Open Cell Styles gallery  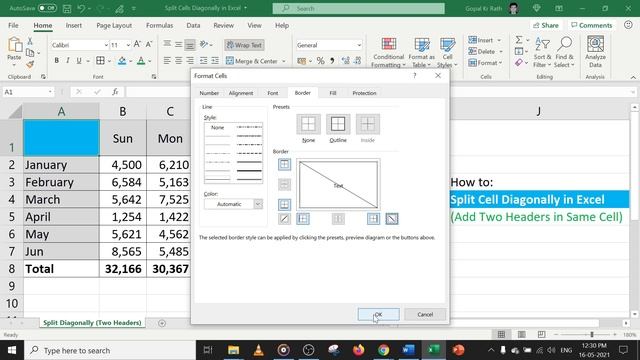point(447,52)
